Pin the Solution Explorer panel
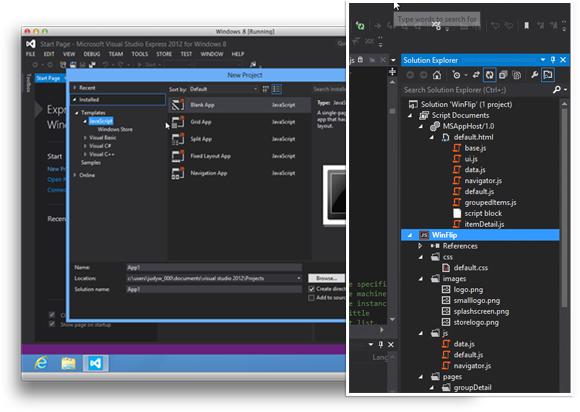The width and height of the screenshot is (580, 412). [x=553, y=60]
